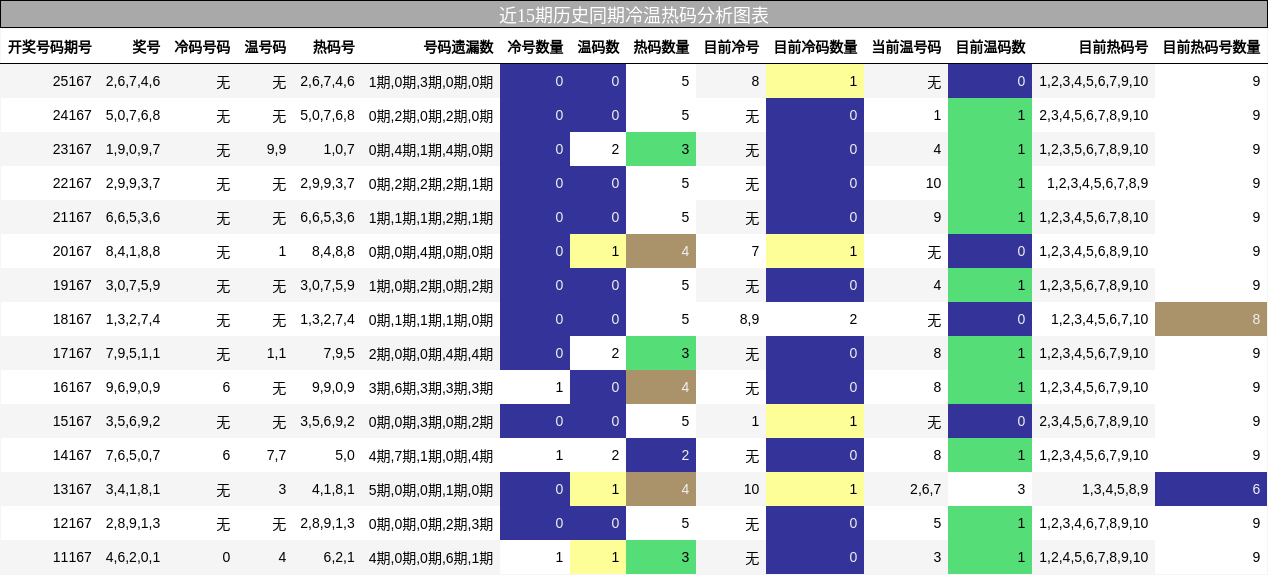Click period number 23167
This screenshot has height=575, width=1268.
72,149
